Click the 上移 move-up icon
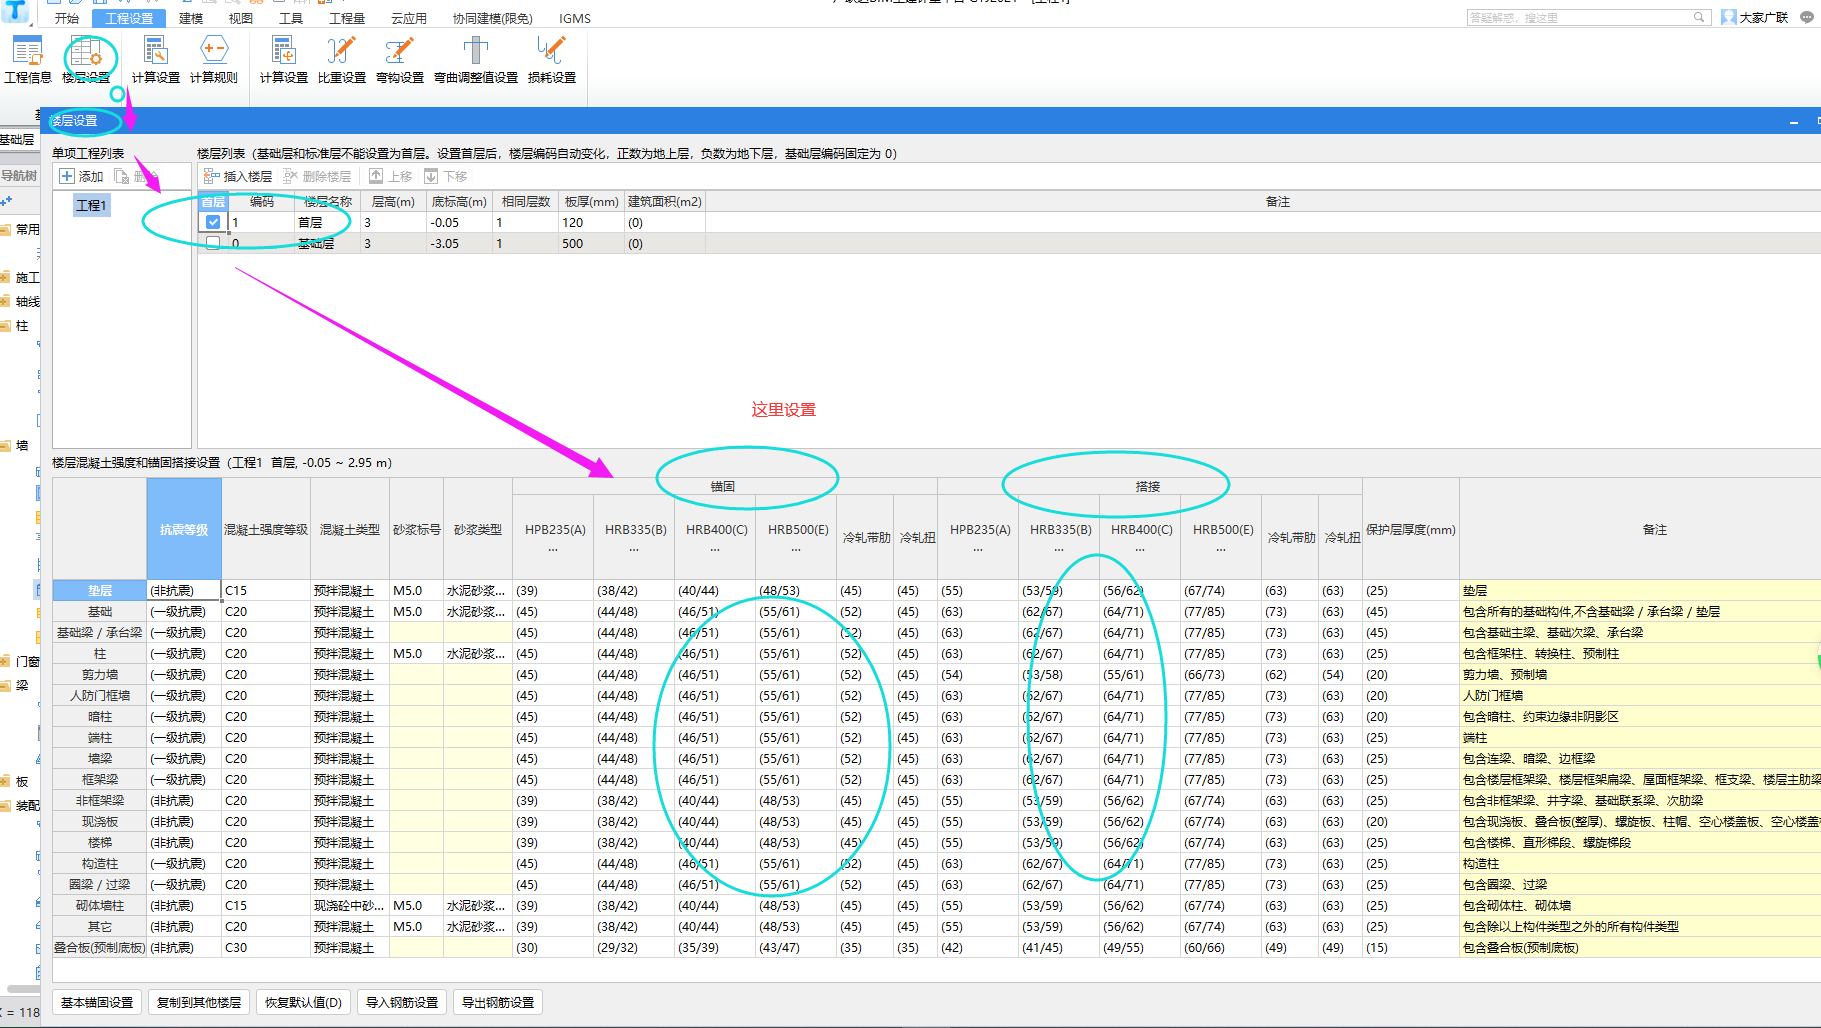The width and height of the screenshot is (1821, 1028). (376, 176)
